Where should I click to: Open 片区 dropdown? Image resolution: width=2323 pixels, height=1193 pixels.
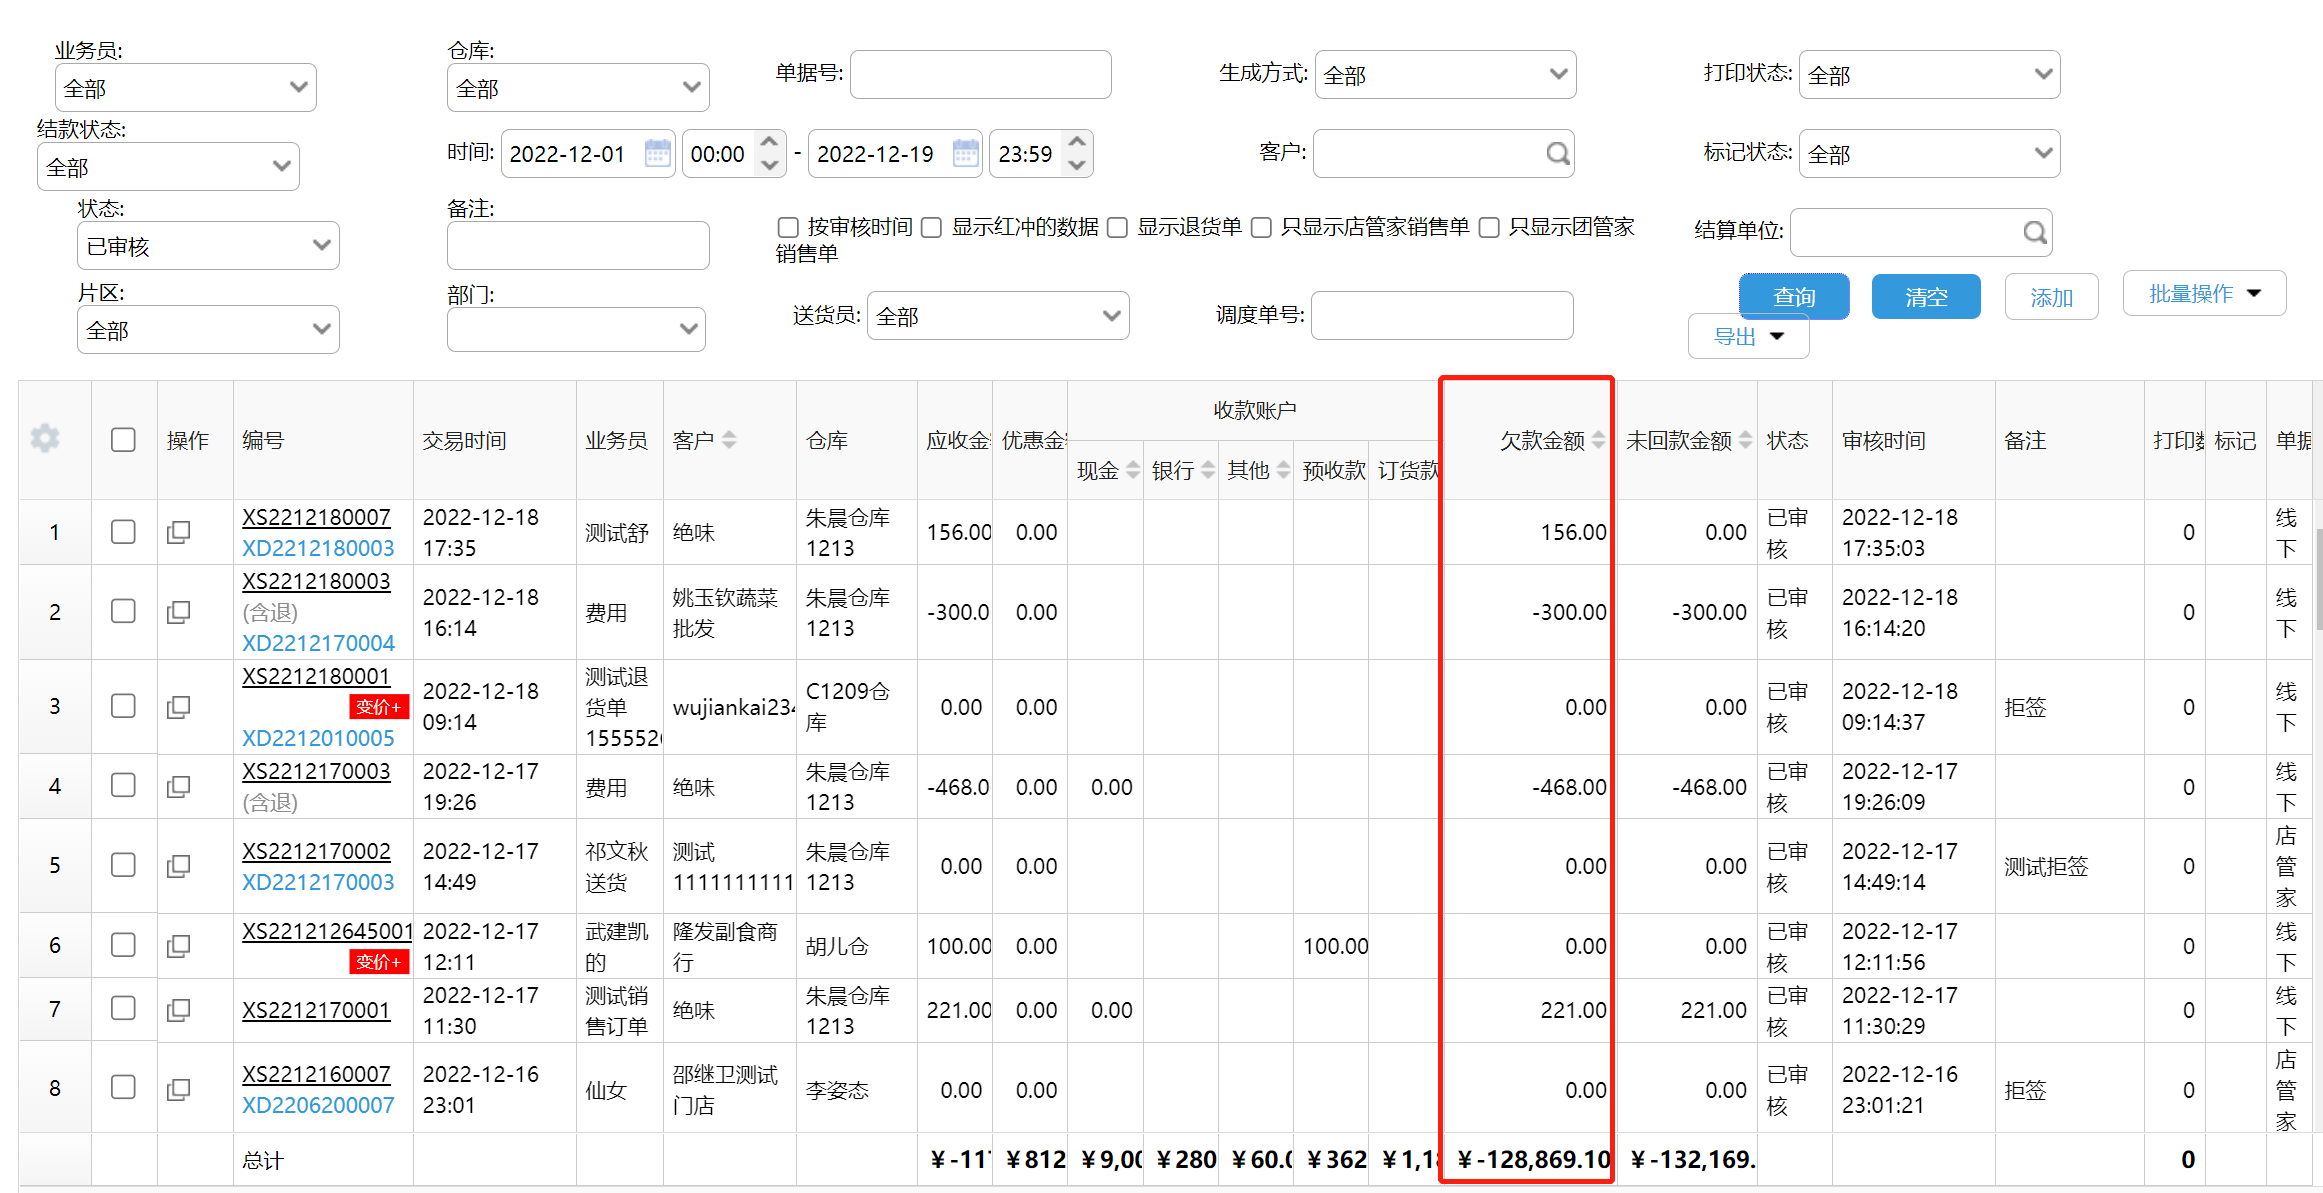coord(208,330)
